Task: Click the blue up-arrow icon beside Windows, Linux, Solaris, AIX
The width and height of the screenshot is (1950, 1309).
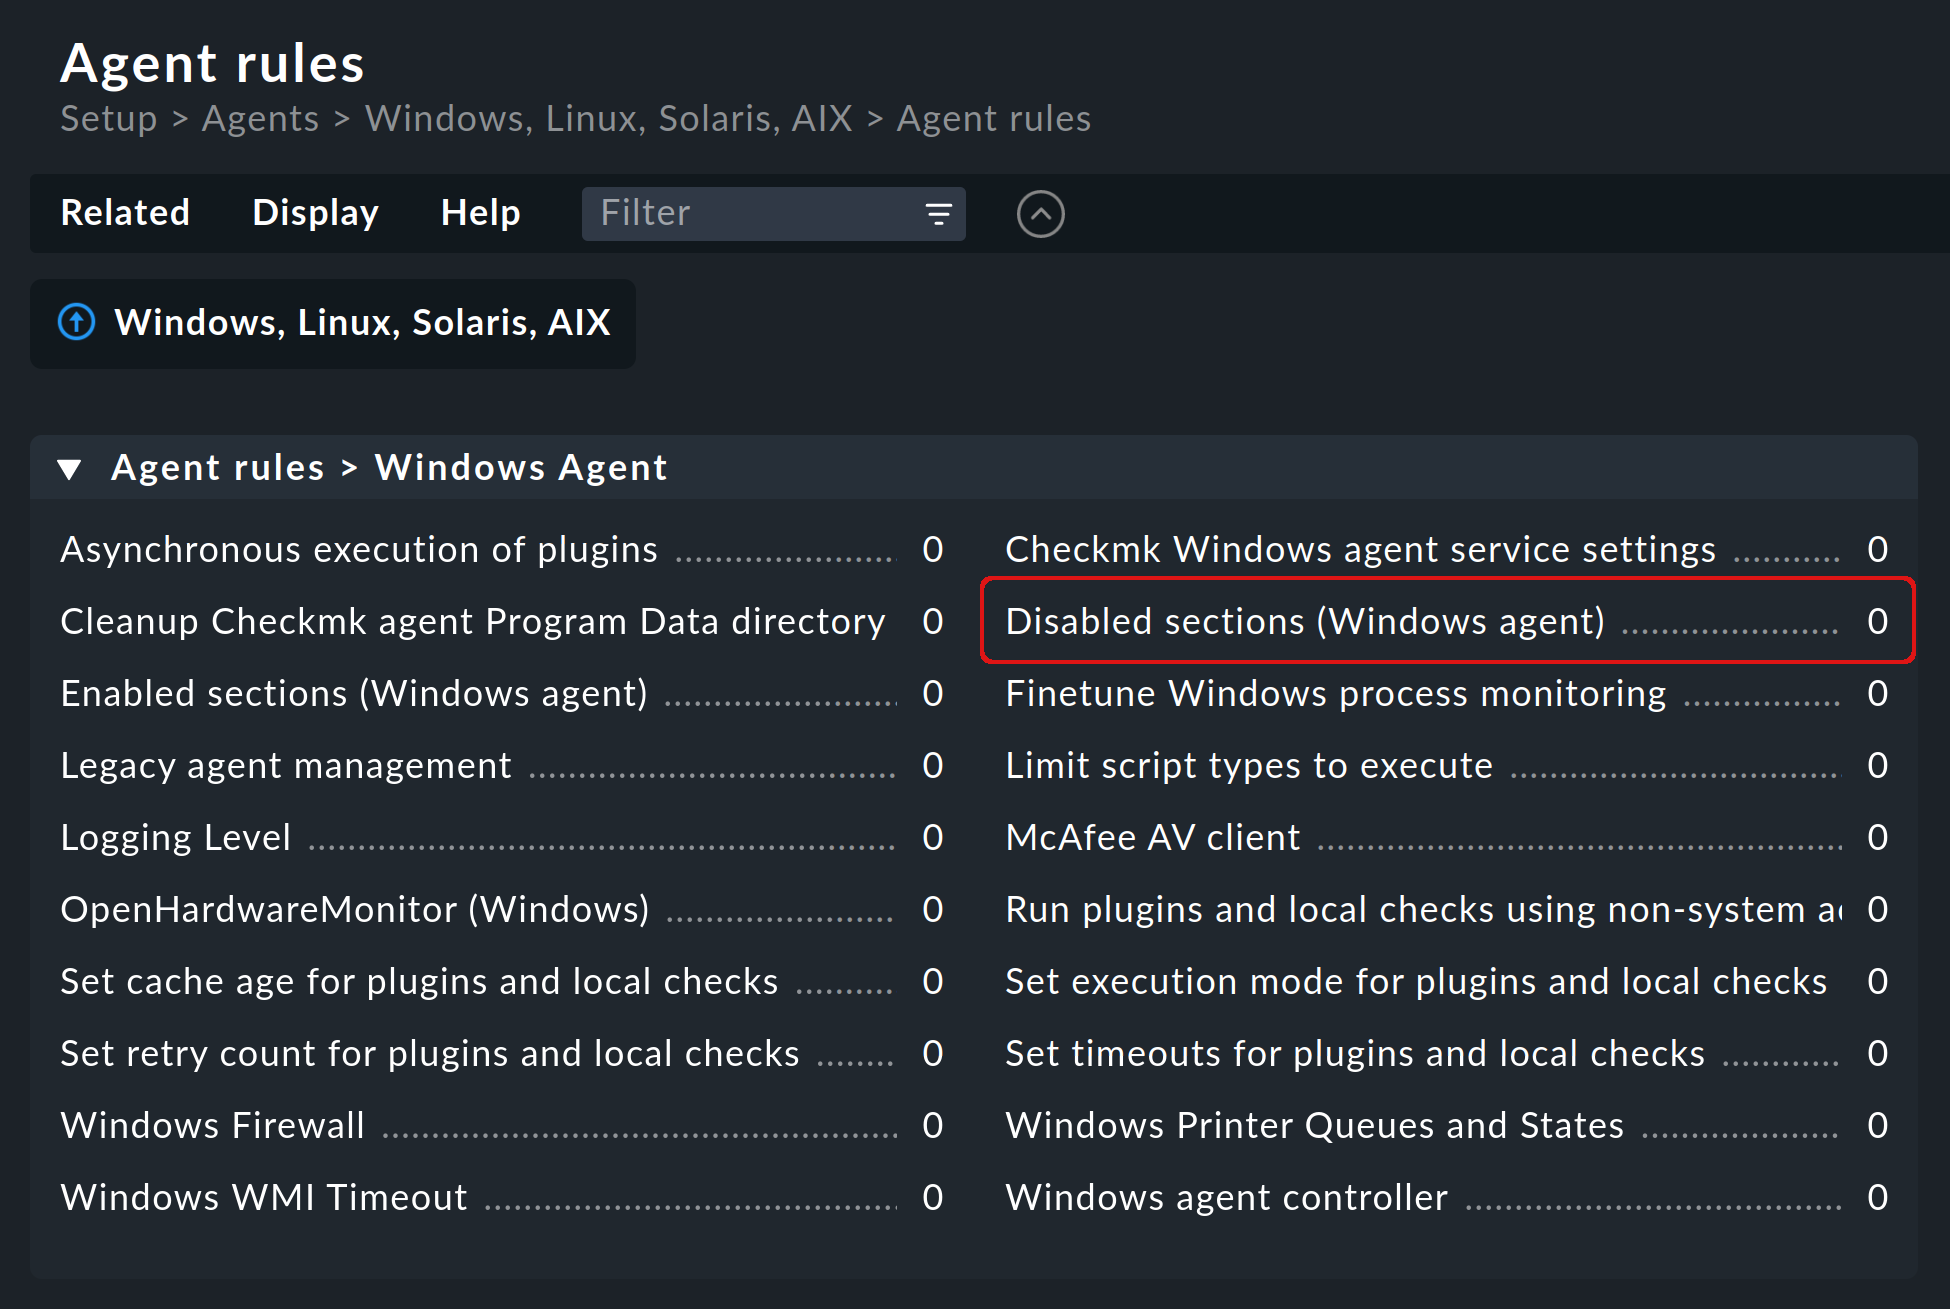Action: coord(77,322)
